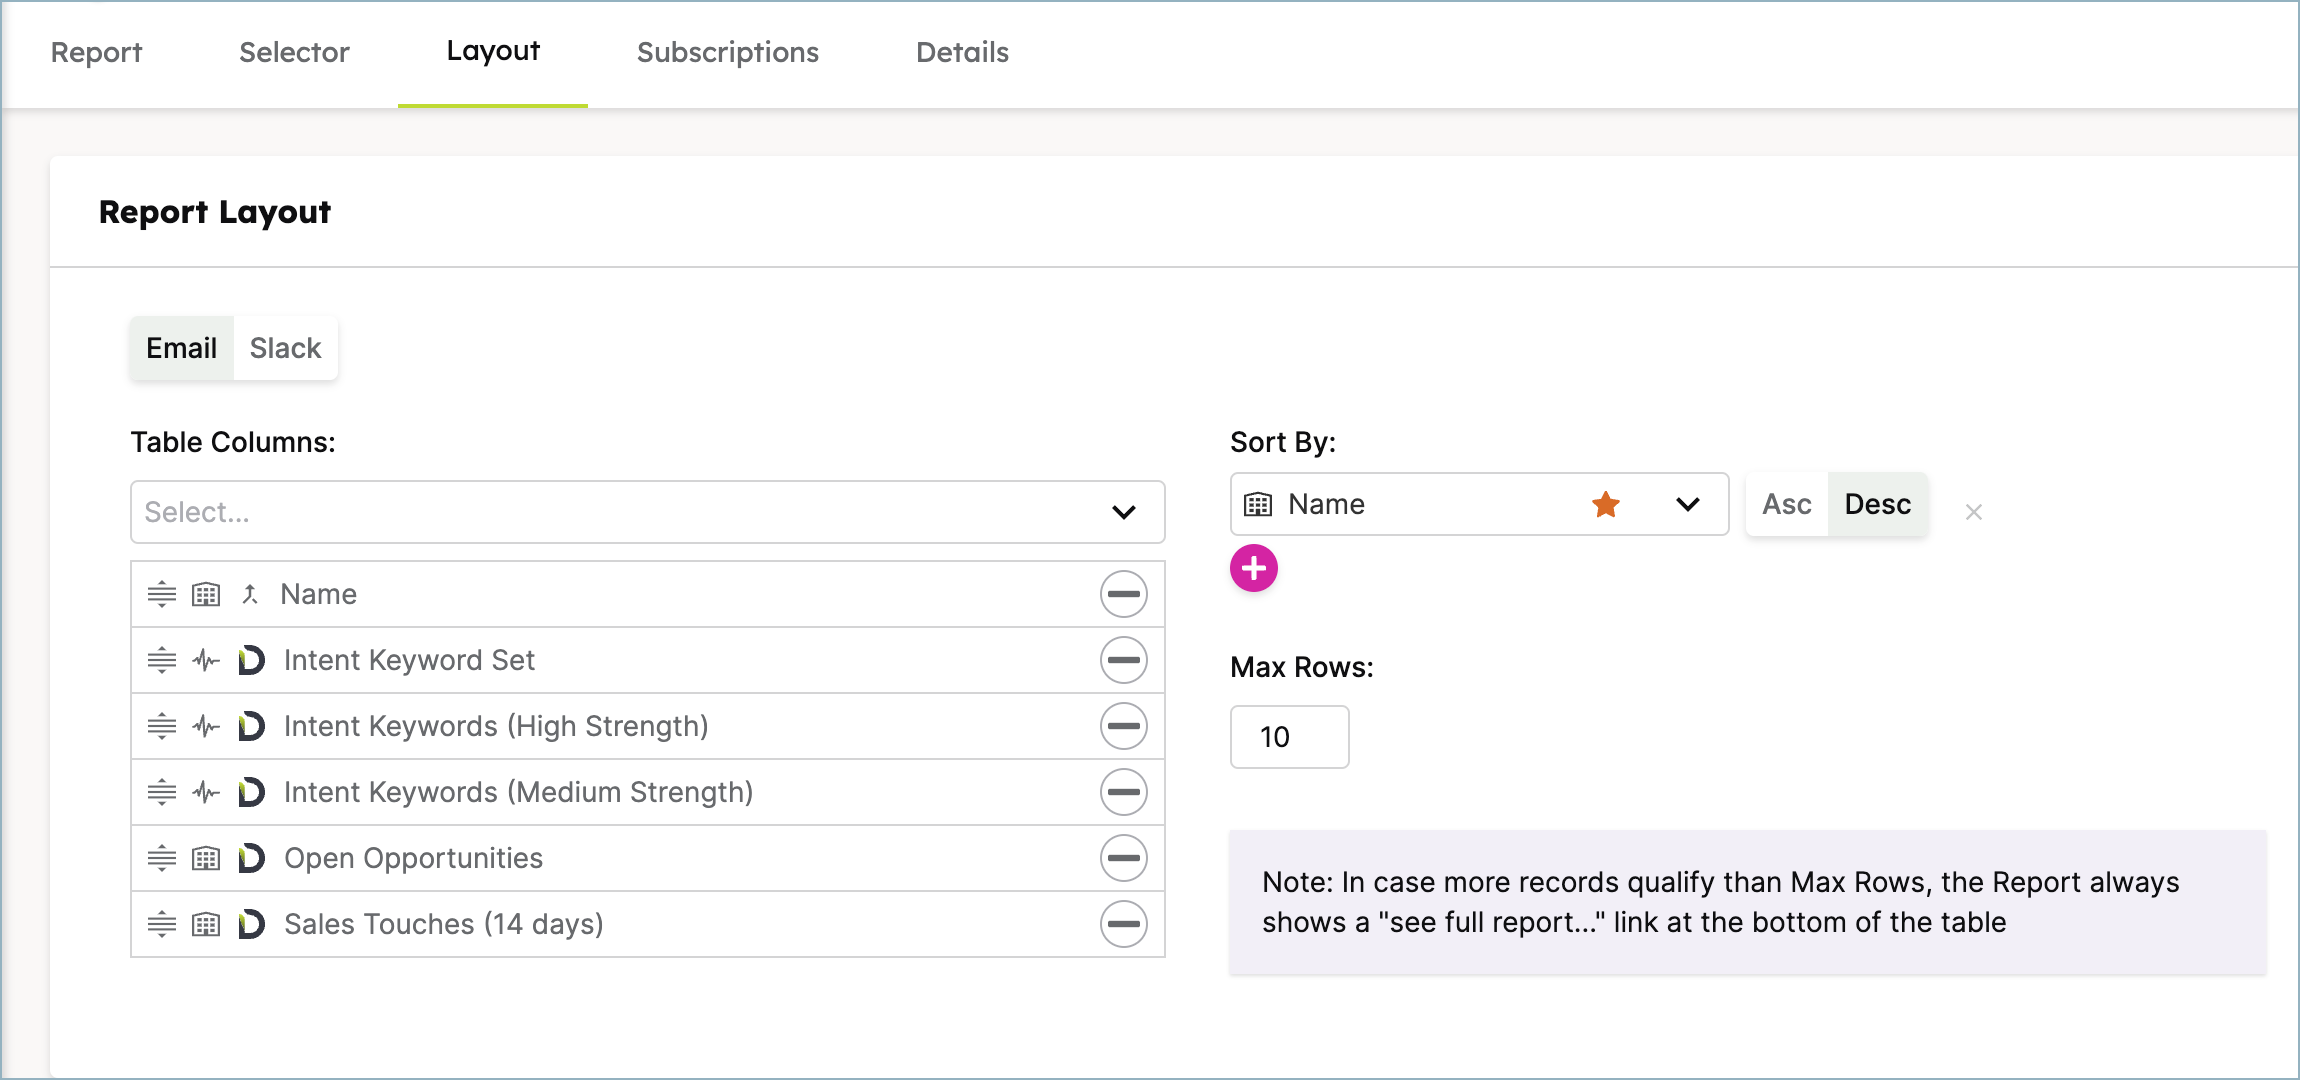Image resolution: width=2300 pixels, height=1080 pixels.
Task: Click the pink plus button to add sort
Action: pos(1254,567)
